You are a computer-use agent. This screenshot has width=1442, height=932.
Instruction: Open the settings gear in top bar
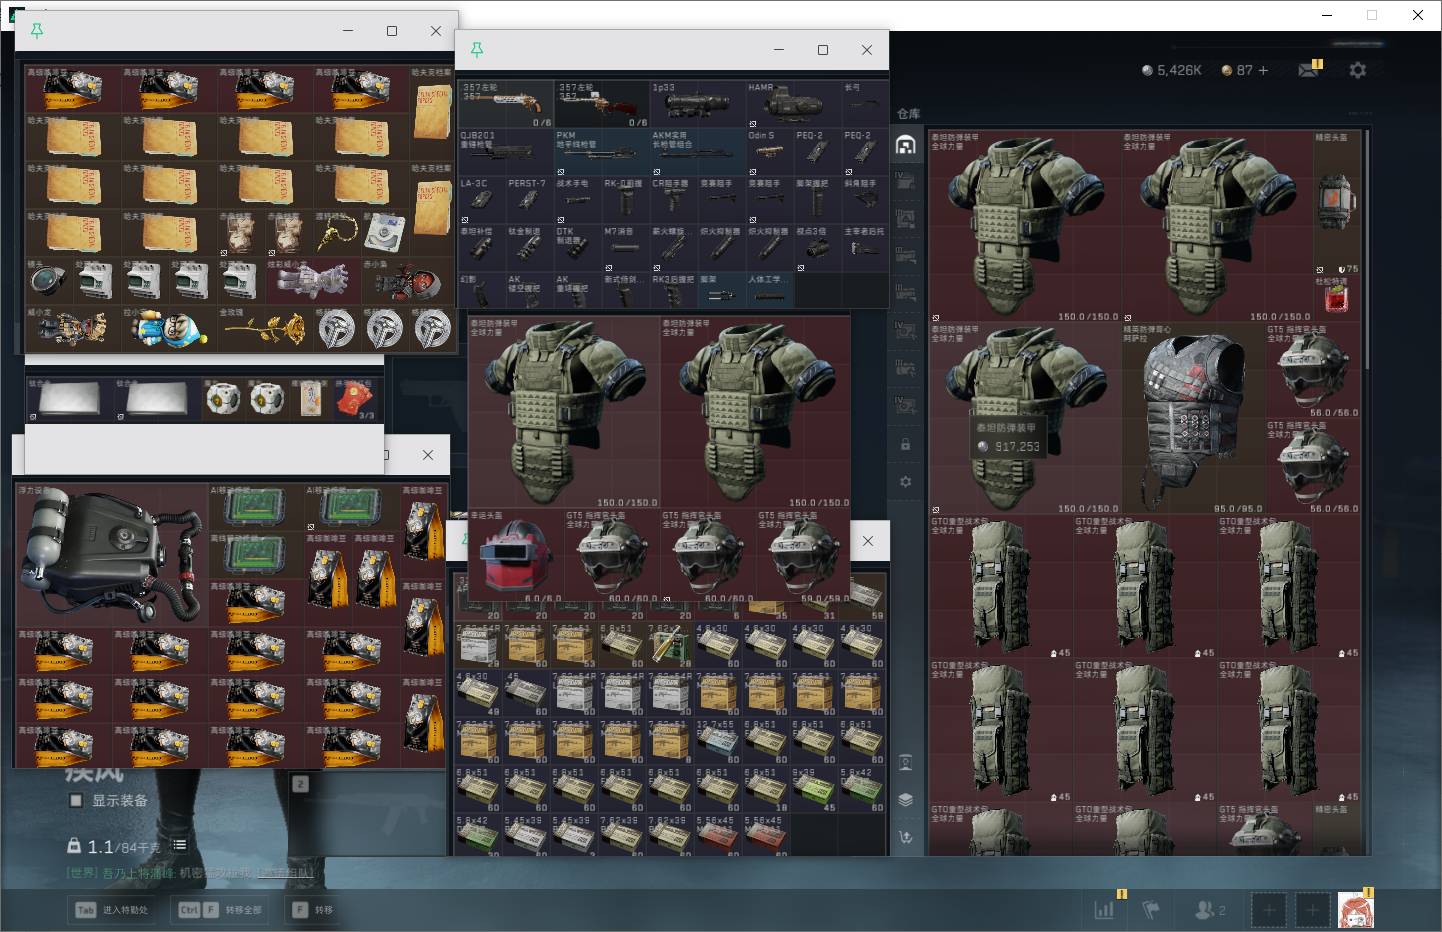[1357, 70]
